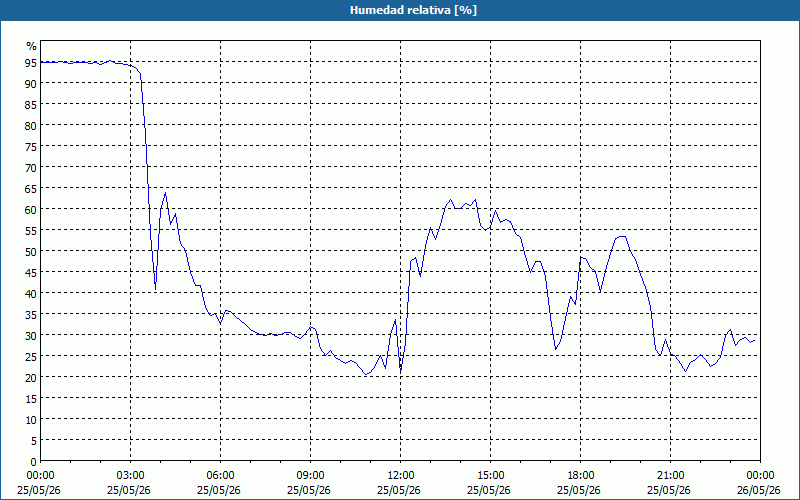Click the 45 value on the y-axis
800x500 pixels.
click(x=31, y=272)
